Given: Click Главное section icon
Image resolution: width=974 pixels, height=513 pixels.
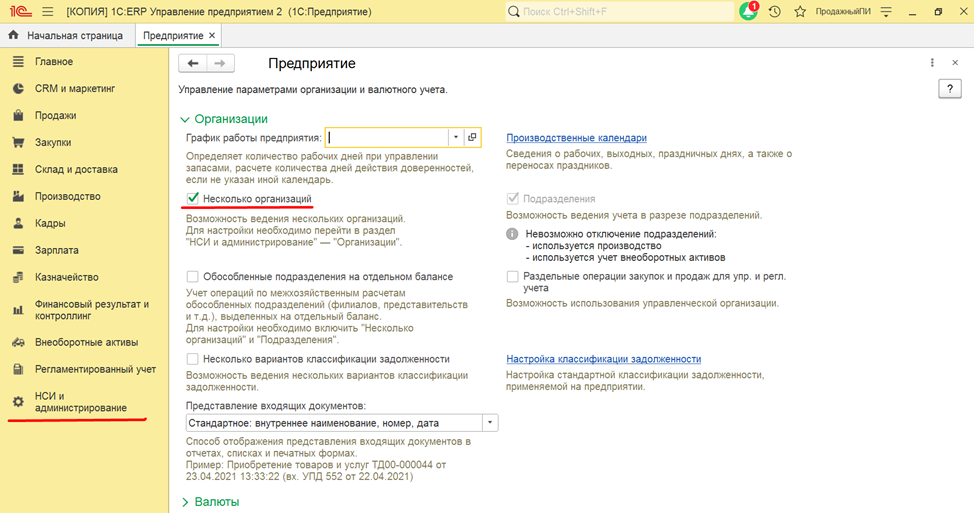Looking at the screenshot, I should click(x=18, y=61).
